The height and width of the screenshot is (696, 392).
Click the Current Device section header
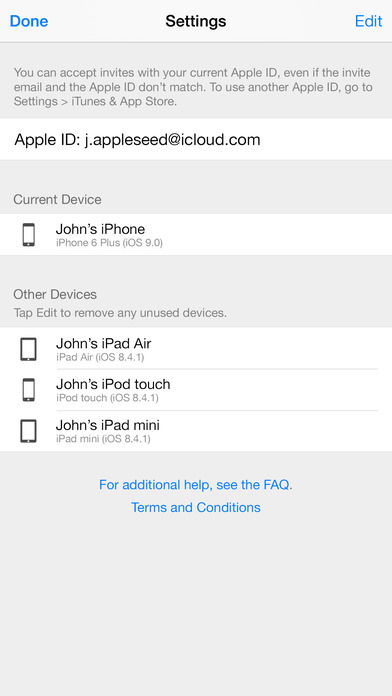point(57,200)
